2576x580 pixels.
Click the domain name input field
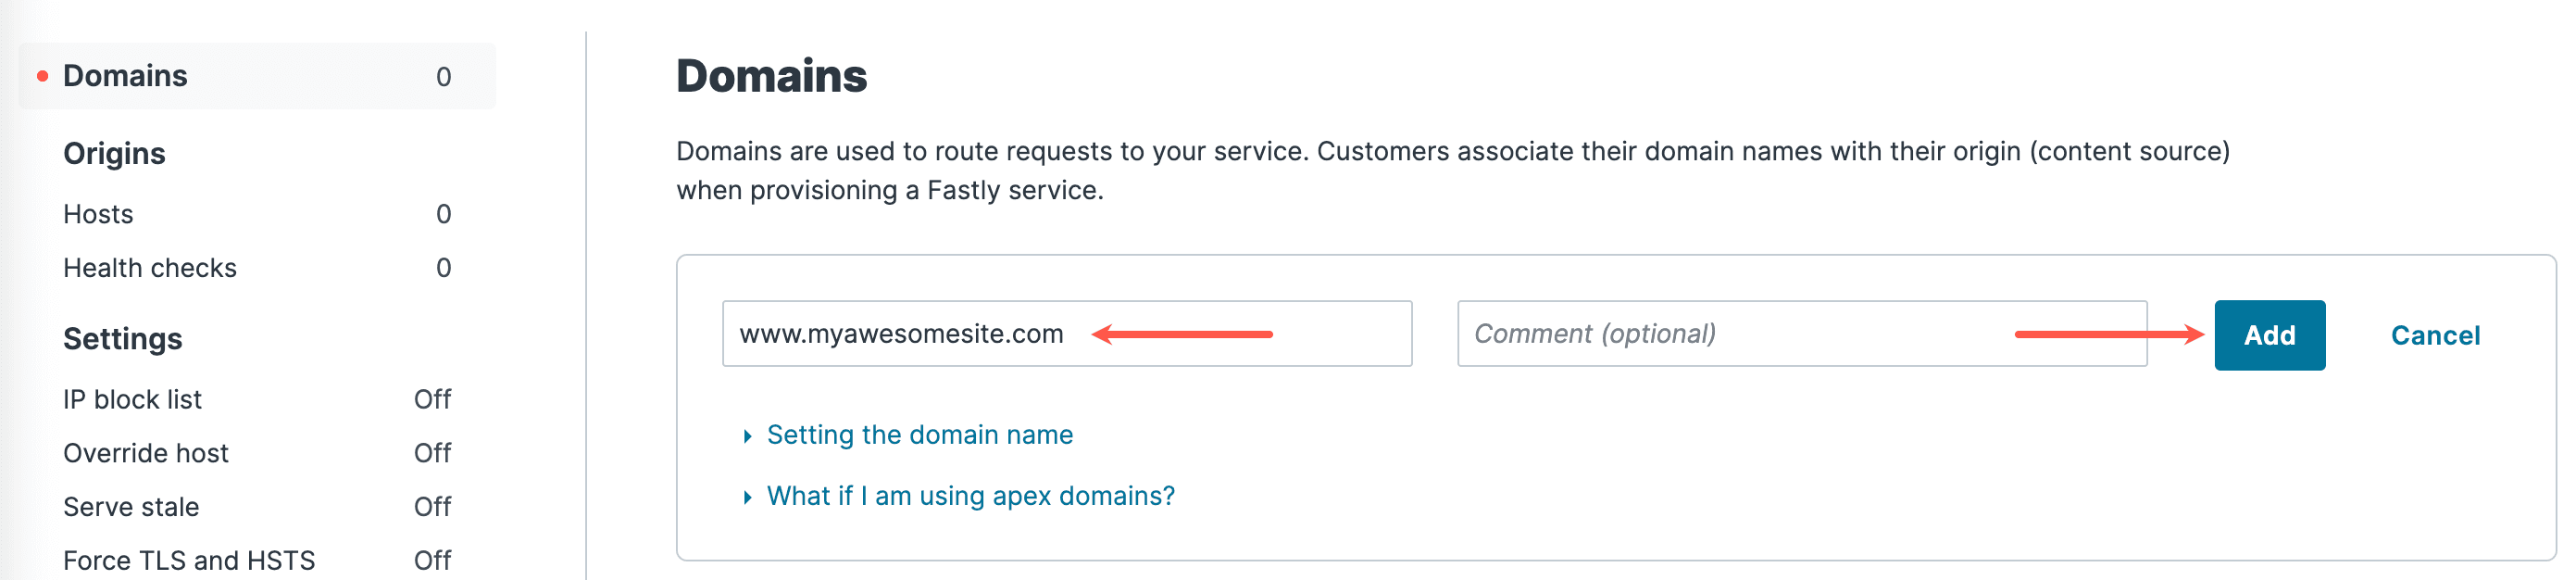1066,334
